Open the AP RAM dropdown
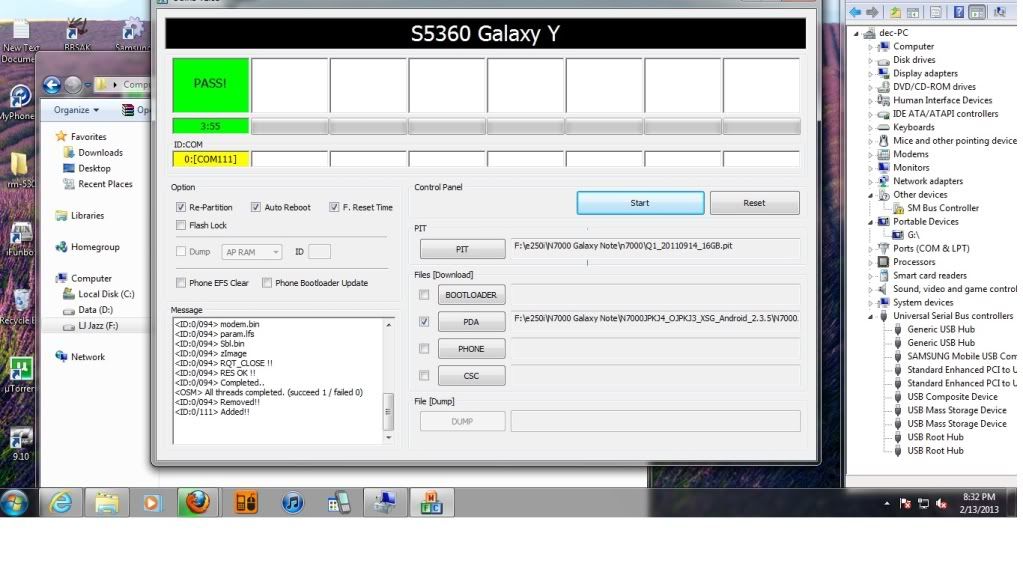 pos(252,252)
